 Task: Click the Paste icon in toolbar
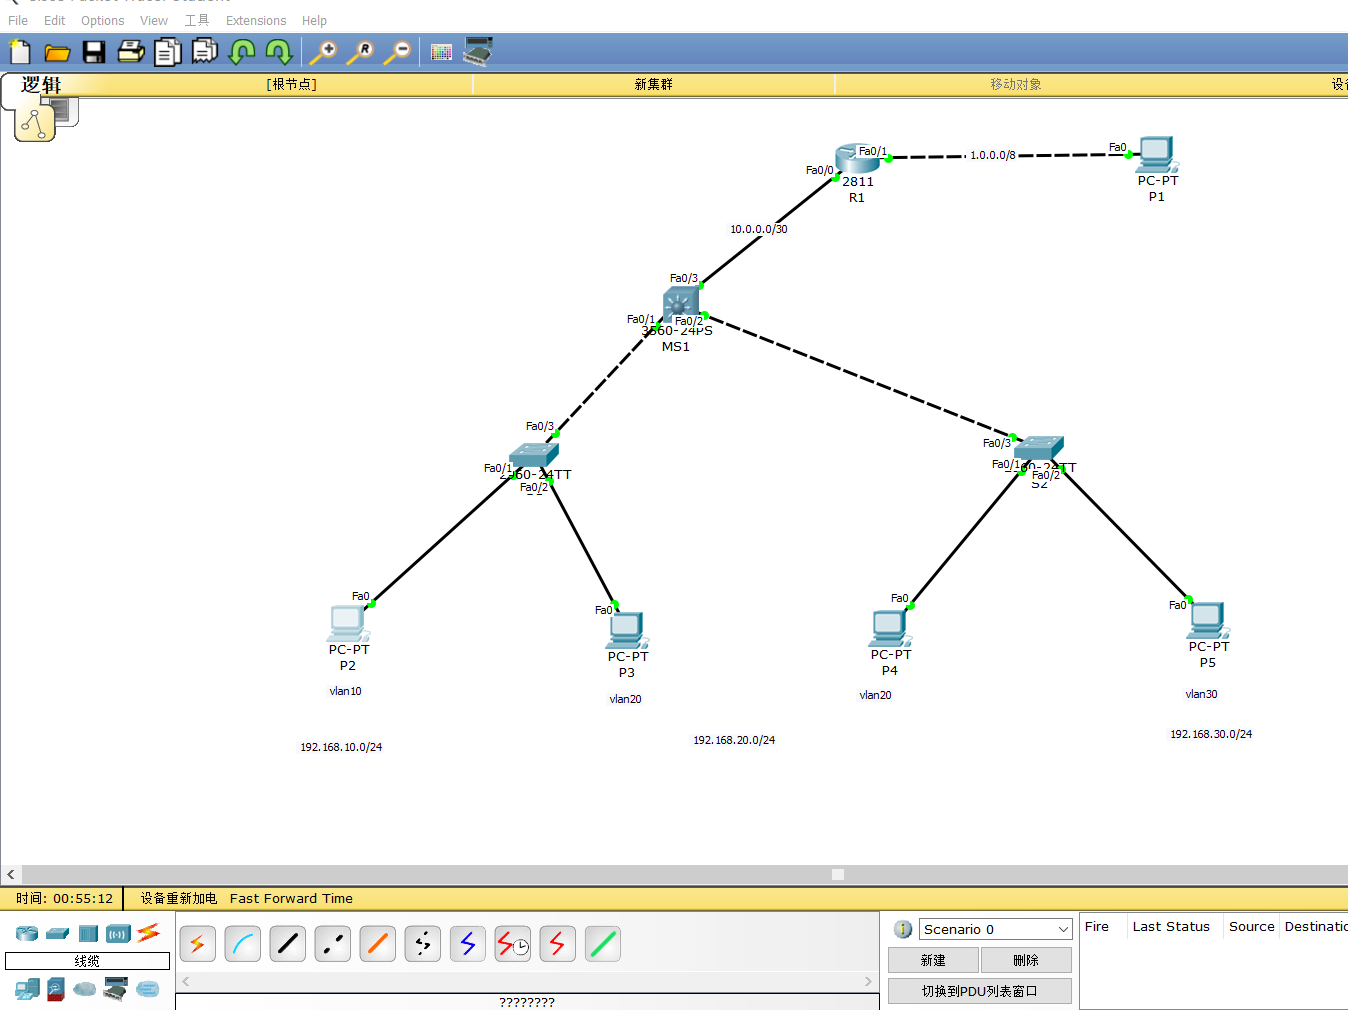pyautogui.click(x=205, y=51)
